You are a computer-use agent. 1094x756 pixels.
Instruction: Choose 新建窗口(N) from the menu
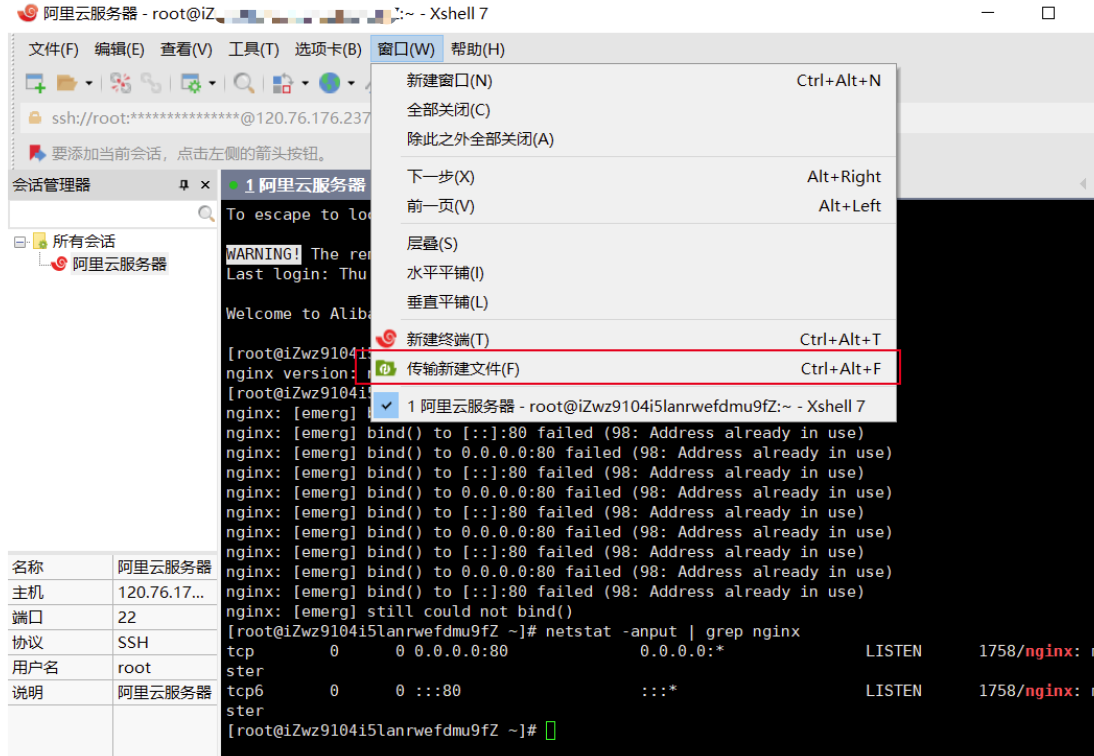tap(634, 80)
